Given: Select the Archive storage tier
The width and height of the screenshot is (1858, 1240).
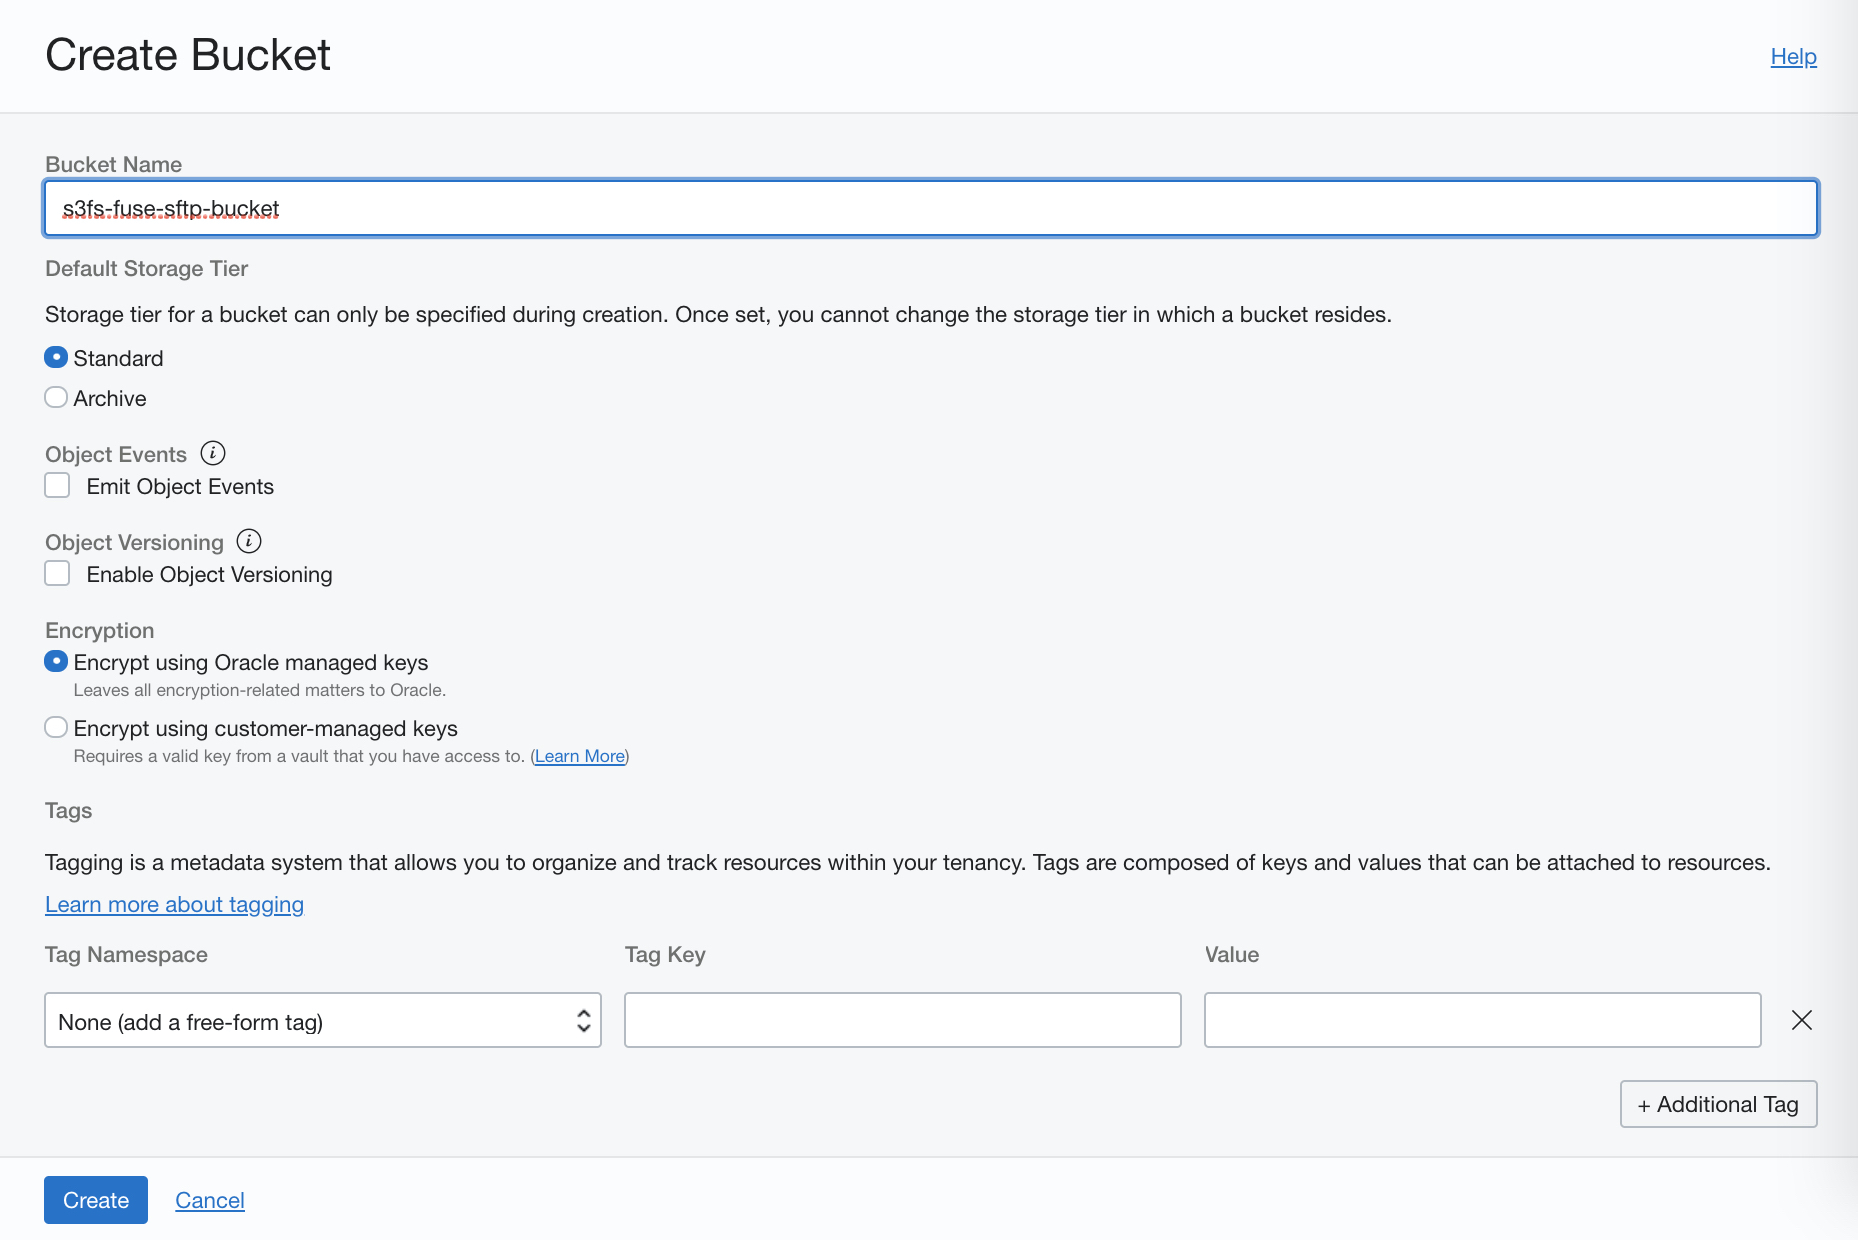Looking at the screenshot, I should point(57,398).
